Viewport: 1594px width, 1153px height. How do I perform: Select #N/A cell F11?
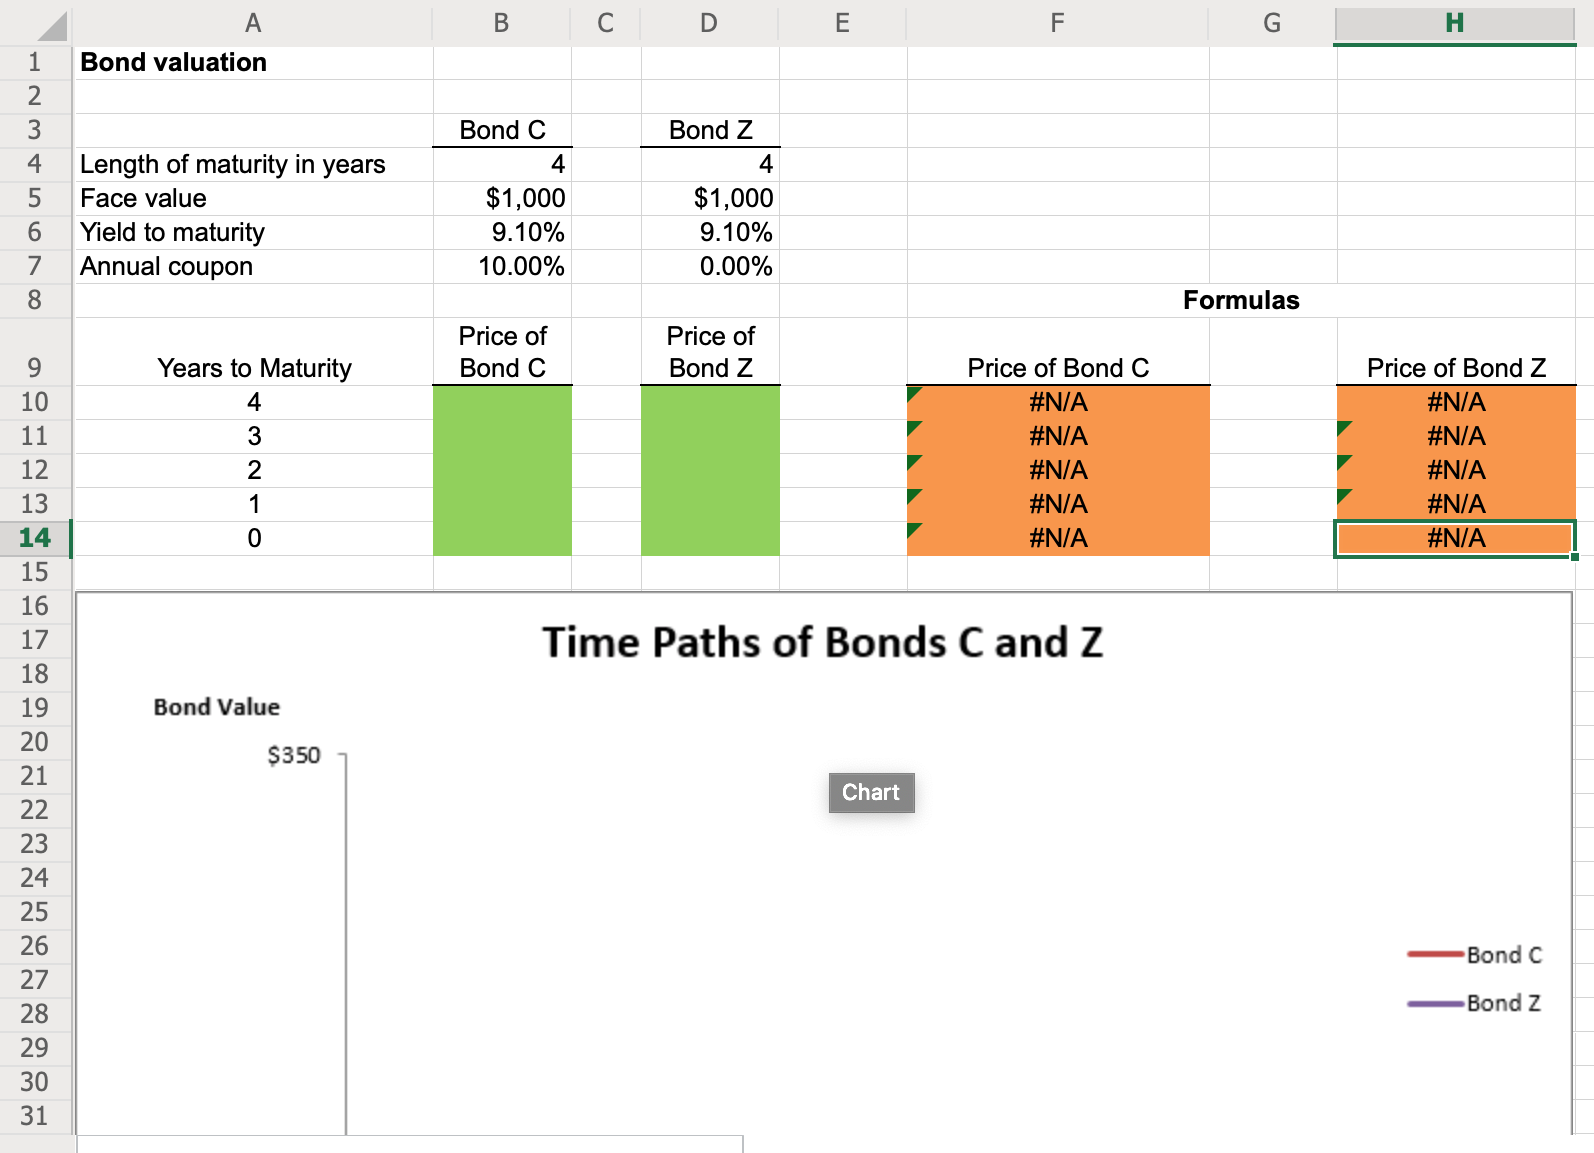(x=1058, y=436)
